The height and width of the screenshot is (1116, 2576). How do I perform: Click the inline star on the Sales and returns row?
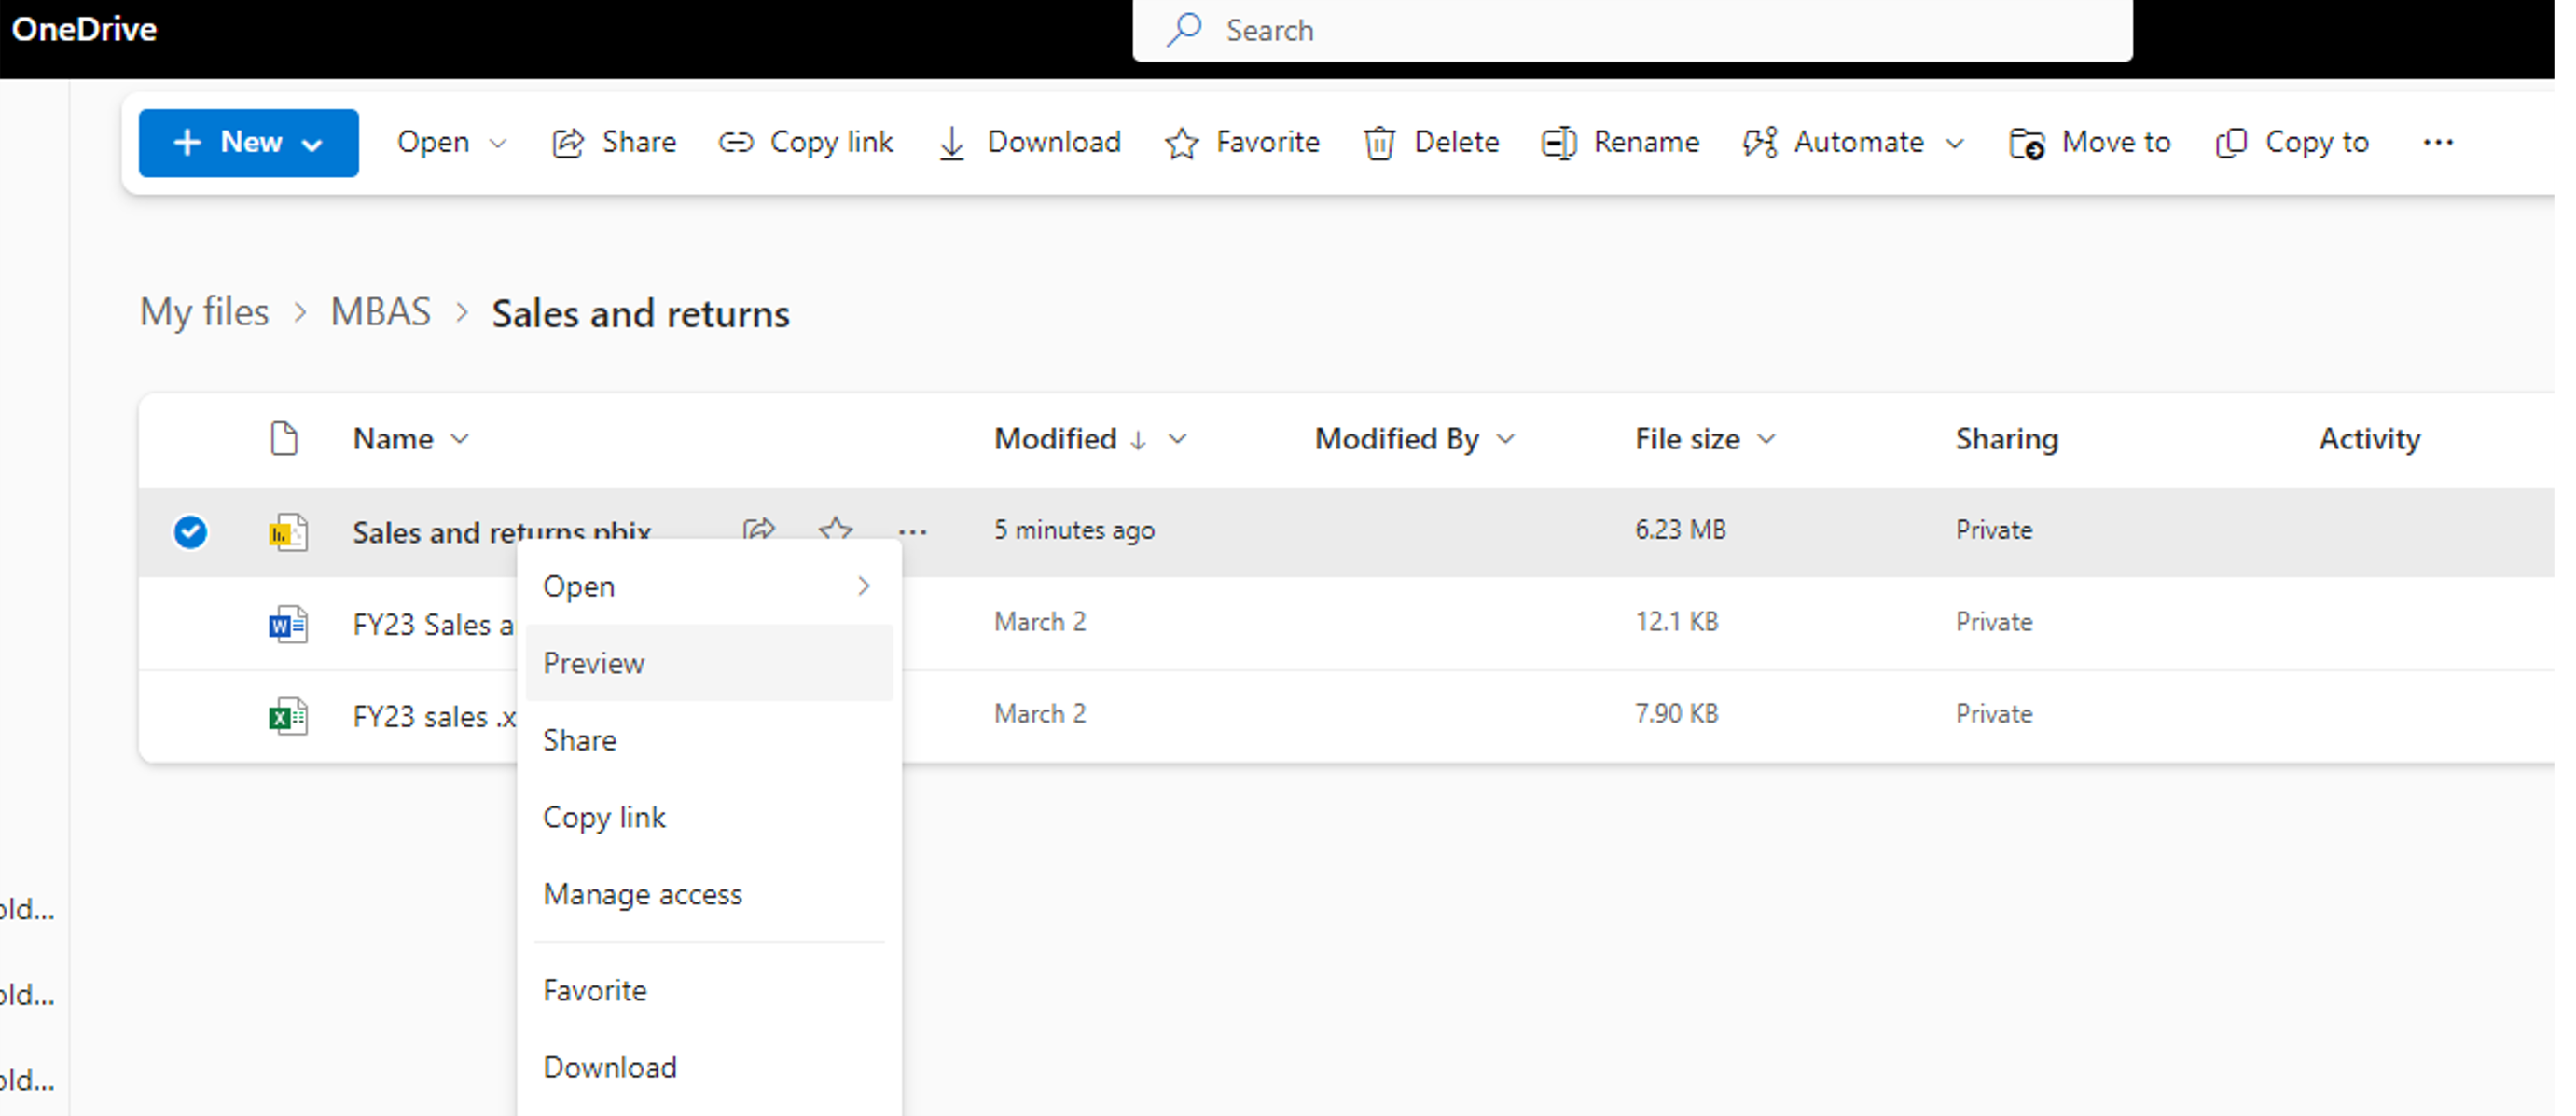(x=835, y=528)
